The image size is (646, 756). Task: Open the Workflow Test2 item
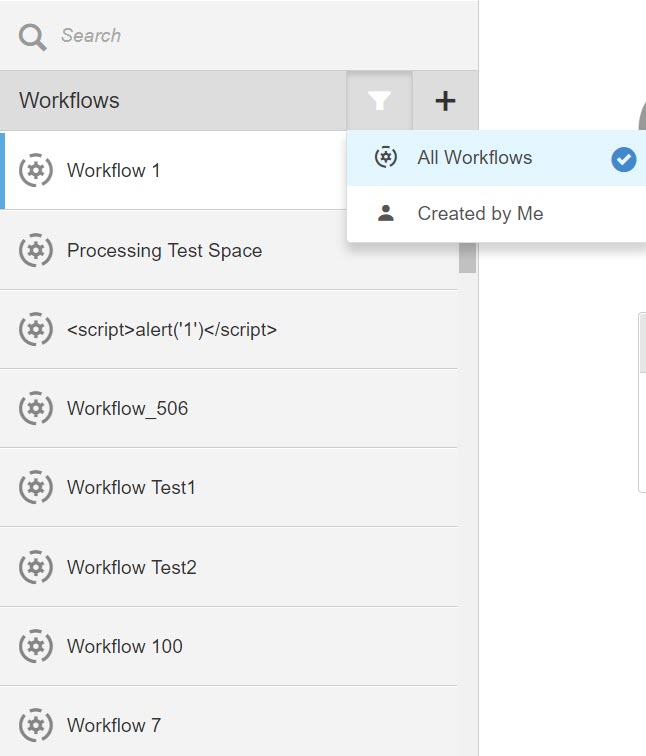[132, 567]
